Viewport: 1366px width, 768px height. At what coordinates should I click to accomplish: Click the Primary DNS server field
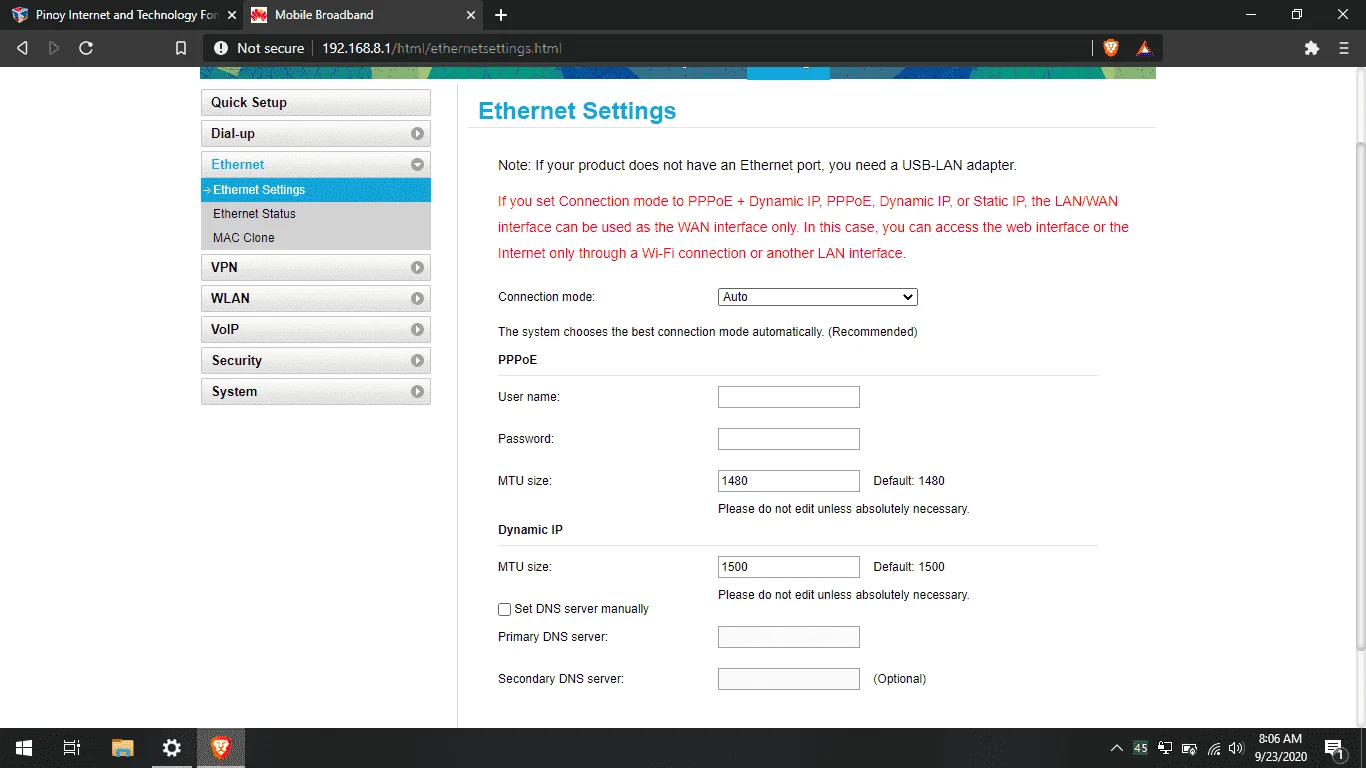[x=789, y=637]
